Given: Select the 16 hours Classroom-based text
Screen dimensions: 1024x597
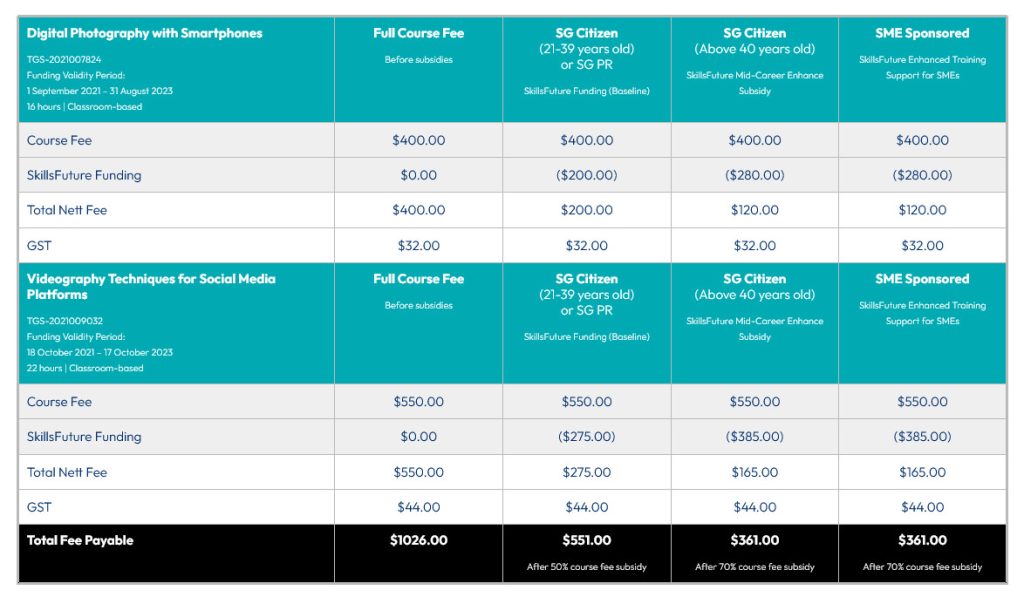Looking at the screenshot, I should tap(84, 106).
